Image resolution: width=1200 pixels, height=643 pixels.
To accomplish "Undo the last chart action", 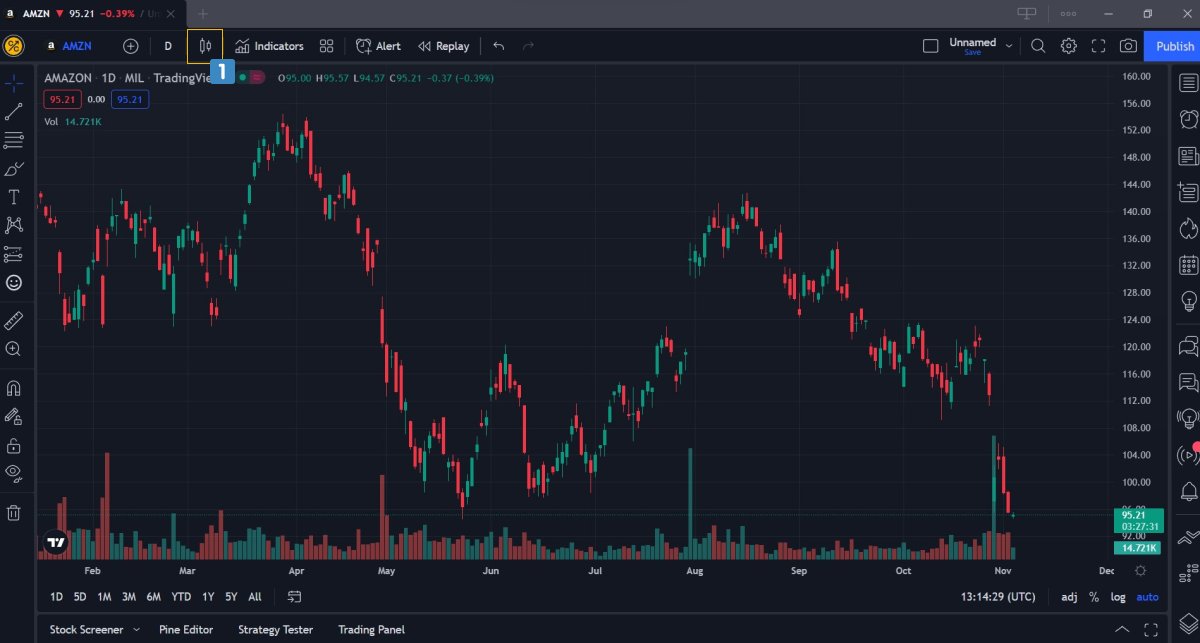I will click(499, 46).
